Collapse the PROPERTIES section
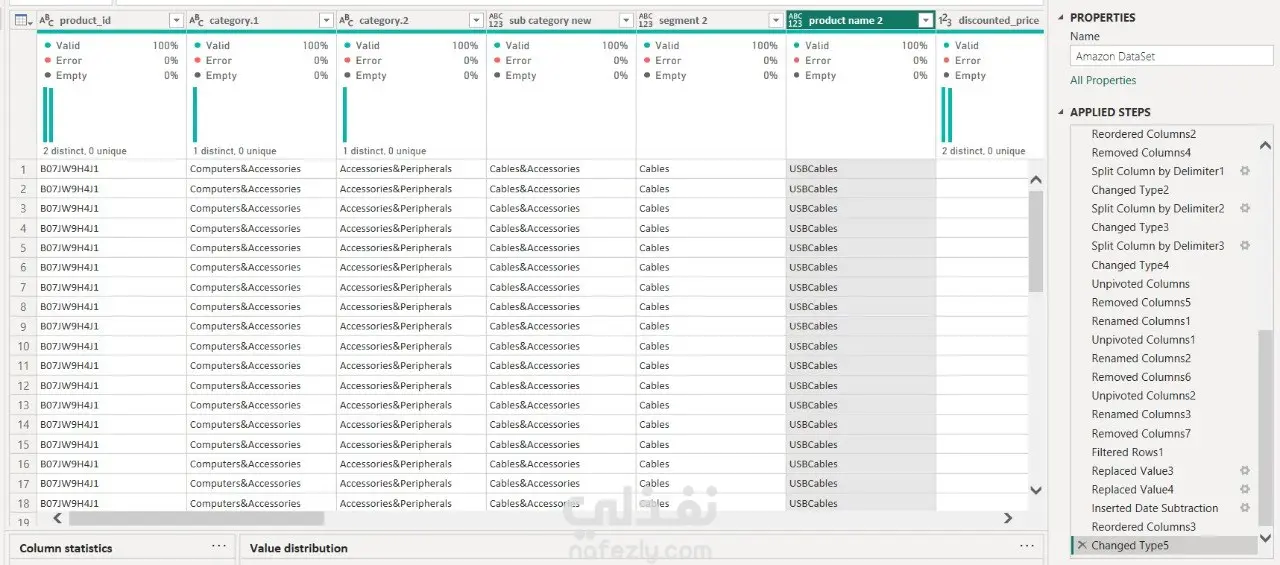The image size is (1280, 565). coord(1061,18)
